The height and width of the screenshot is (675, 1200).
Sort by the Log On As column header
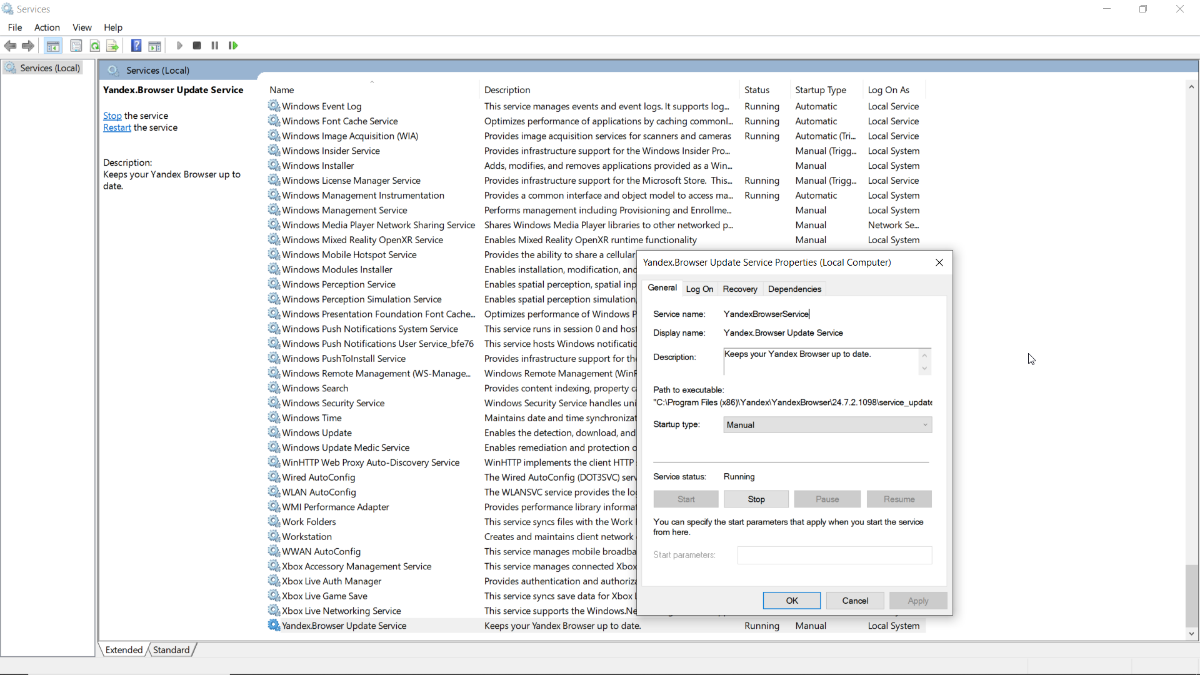894,90
